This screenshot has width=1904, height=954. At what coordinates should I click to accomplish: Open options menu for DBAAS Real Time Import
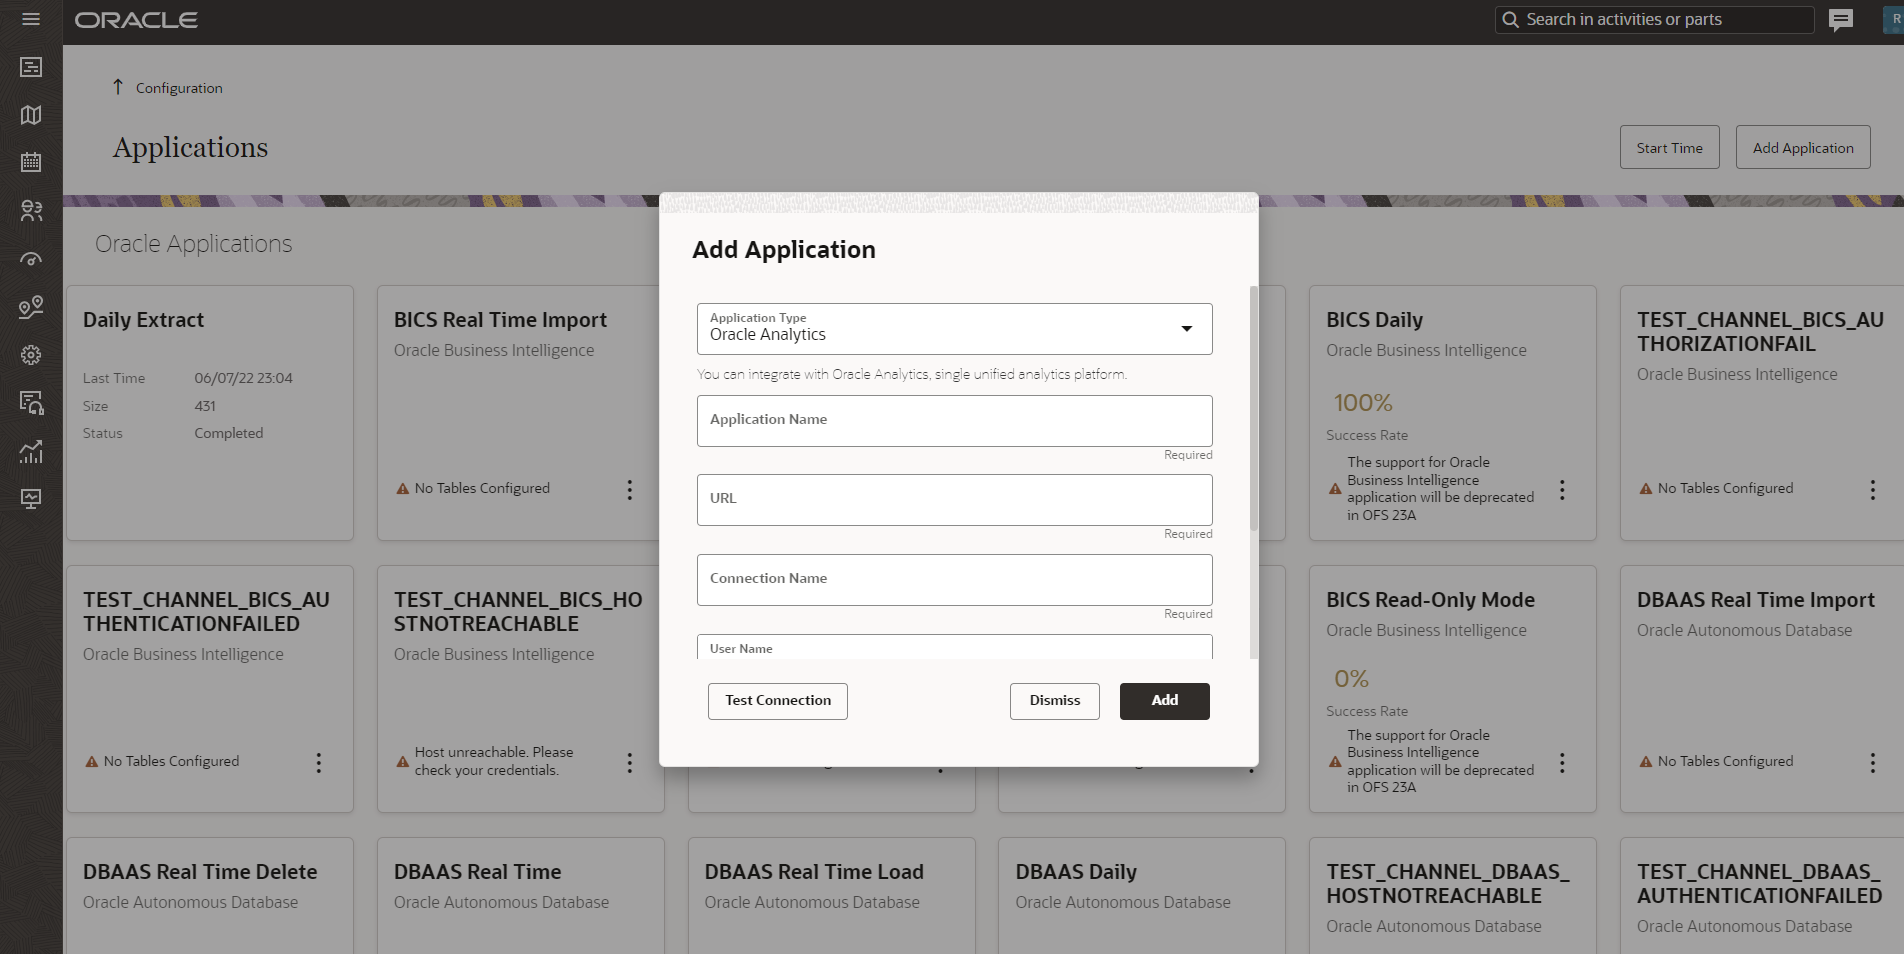[1872, 763]
